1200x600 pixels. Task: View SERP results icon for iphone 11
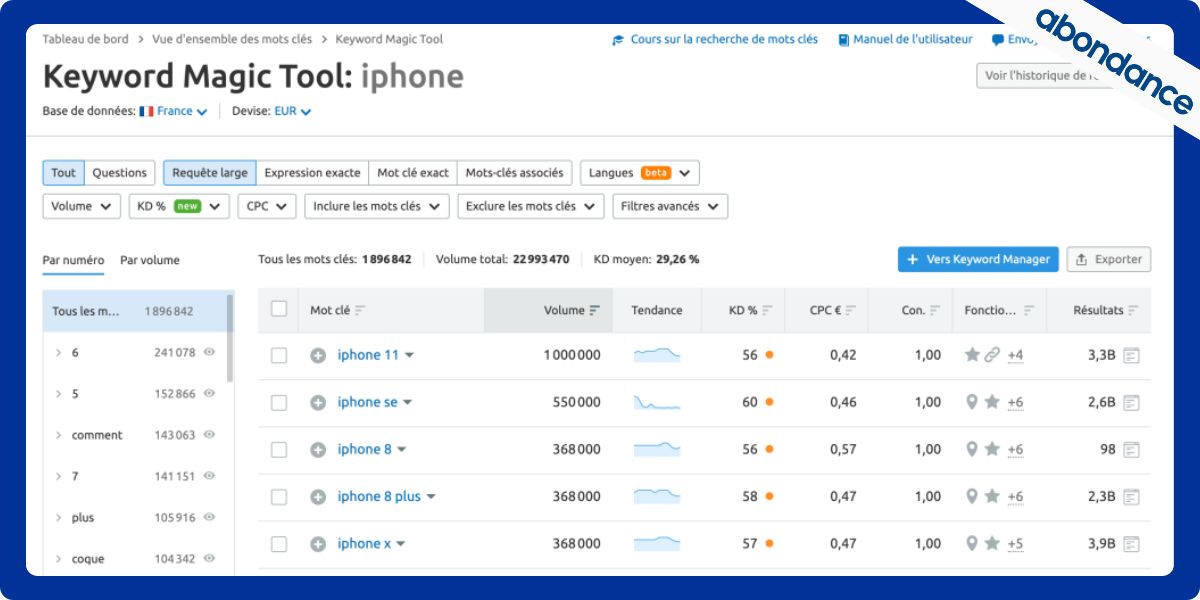click(x=1131, y=355)
